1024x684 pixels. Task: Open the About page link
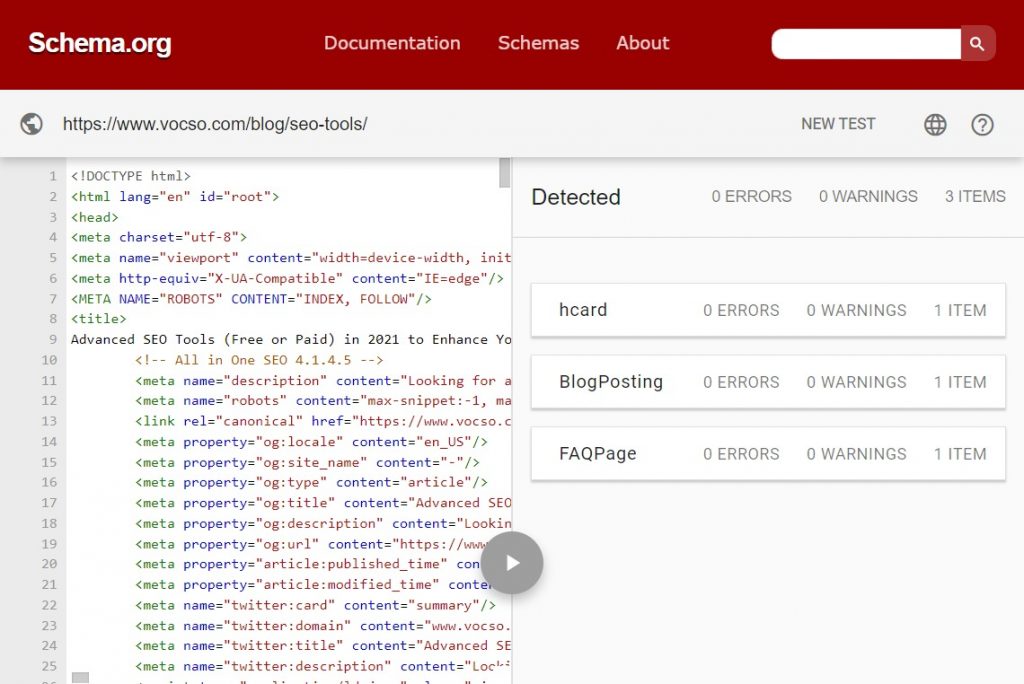(x=642, y=43)
